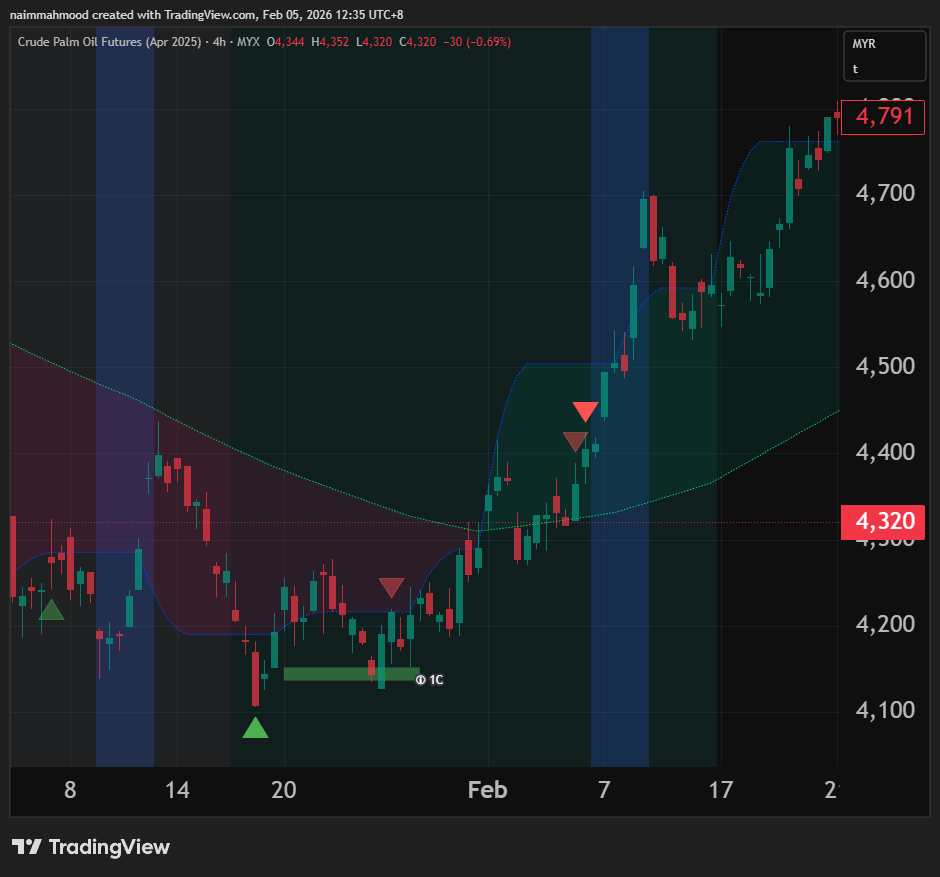Select the faded red triangle above the green bar
Viewport: 940px width, 877px height.
point(391,587)
